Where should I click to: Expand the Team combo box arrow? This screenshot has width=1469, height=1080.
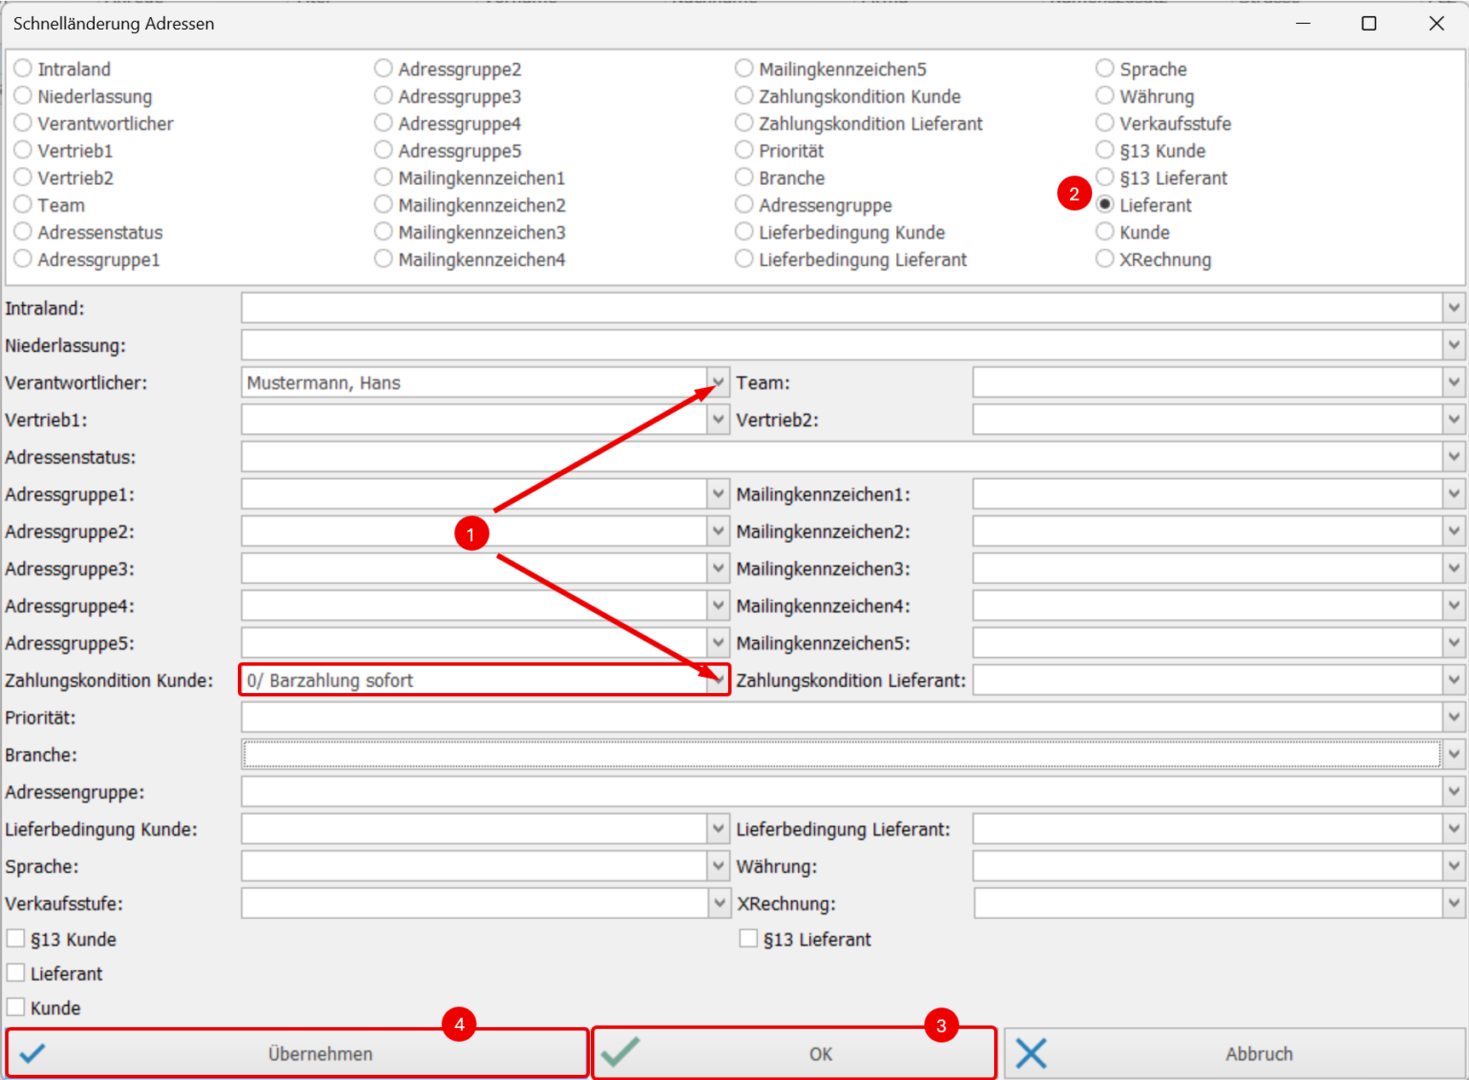1454,382
